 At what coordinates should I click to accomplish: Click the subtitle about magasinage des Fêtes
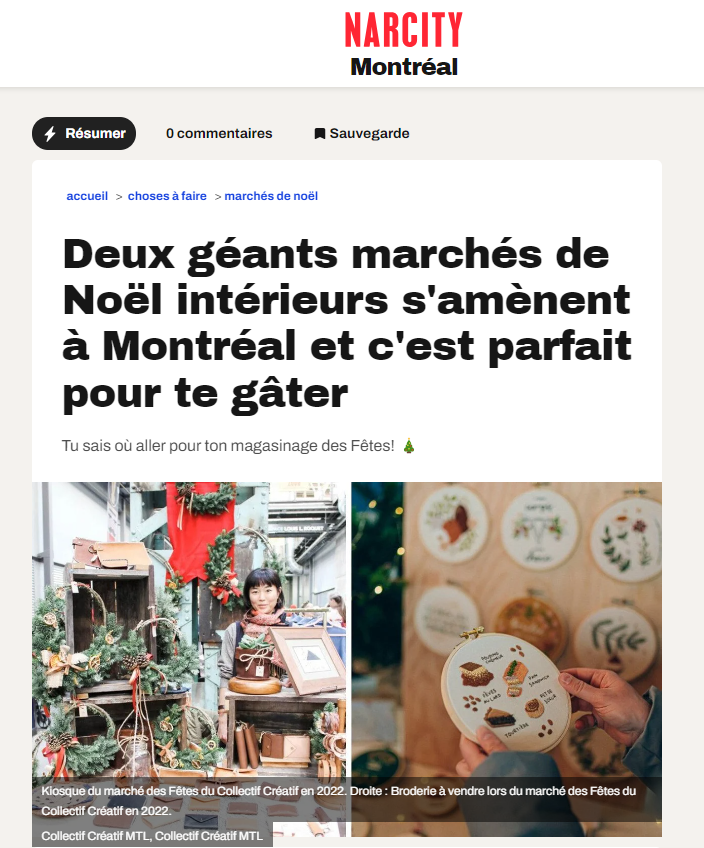tap(228, 446)
